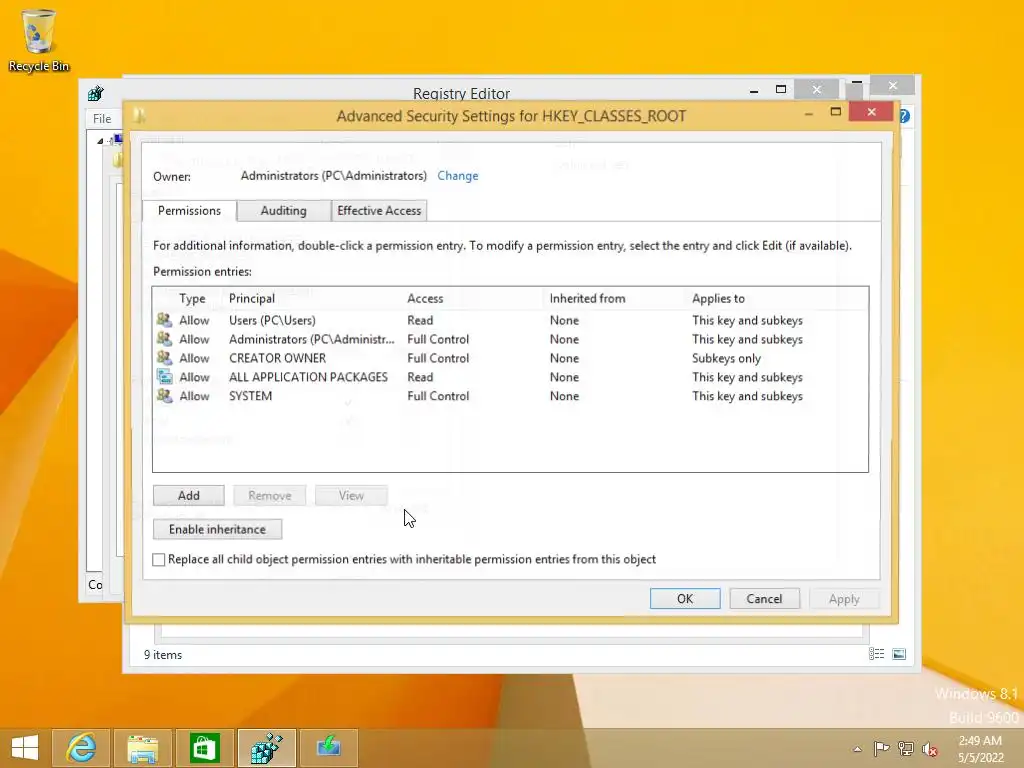Switch to the Auditing tab
The width and height of the screenshot is (1024, 768).
(283, 210)
